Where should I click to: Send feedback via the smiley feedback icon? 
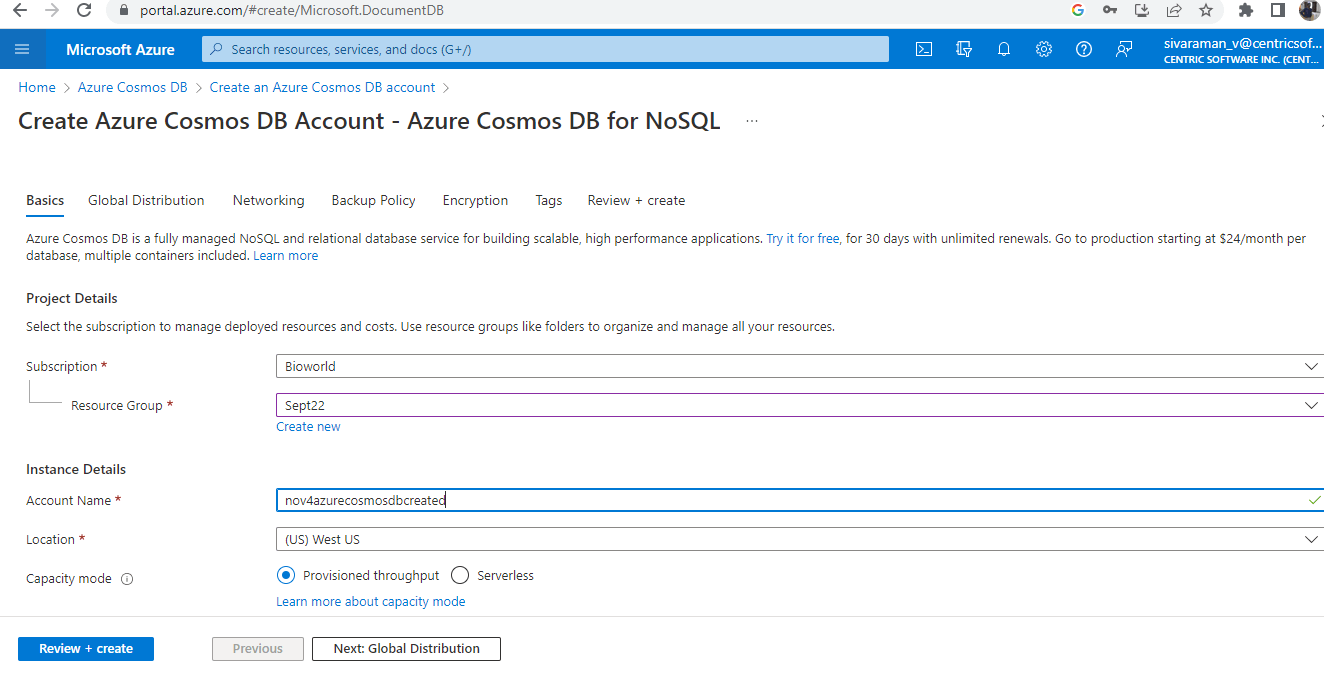(1123, 48)
